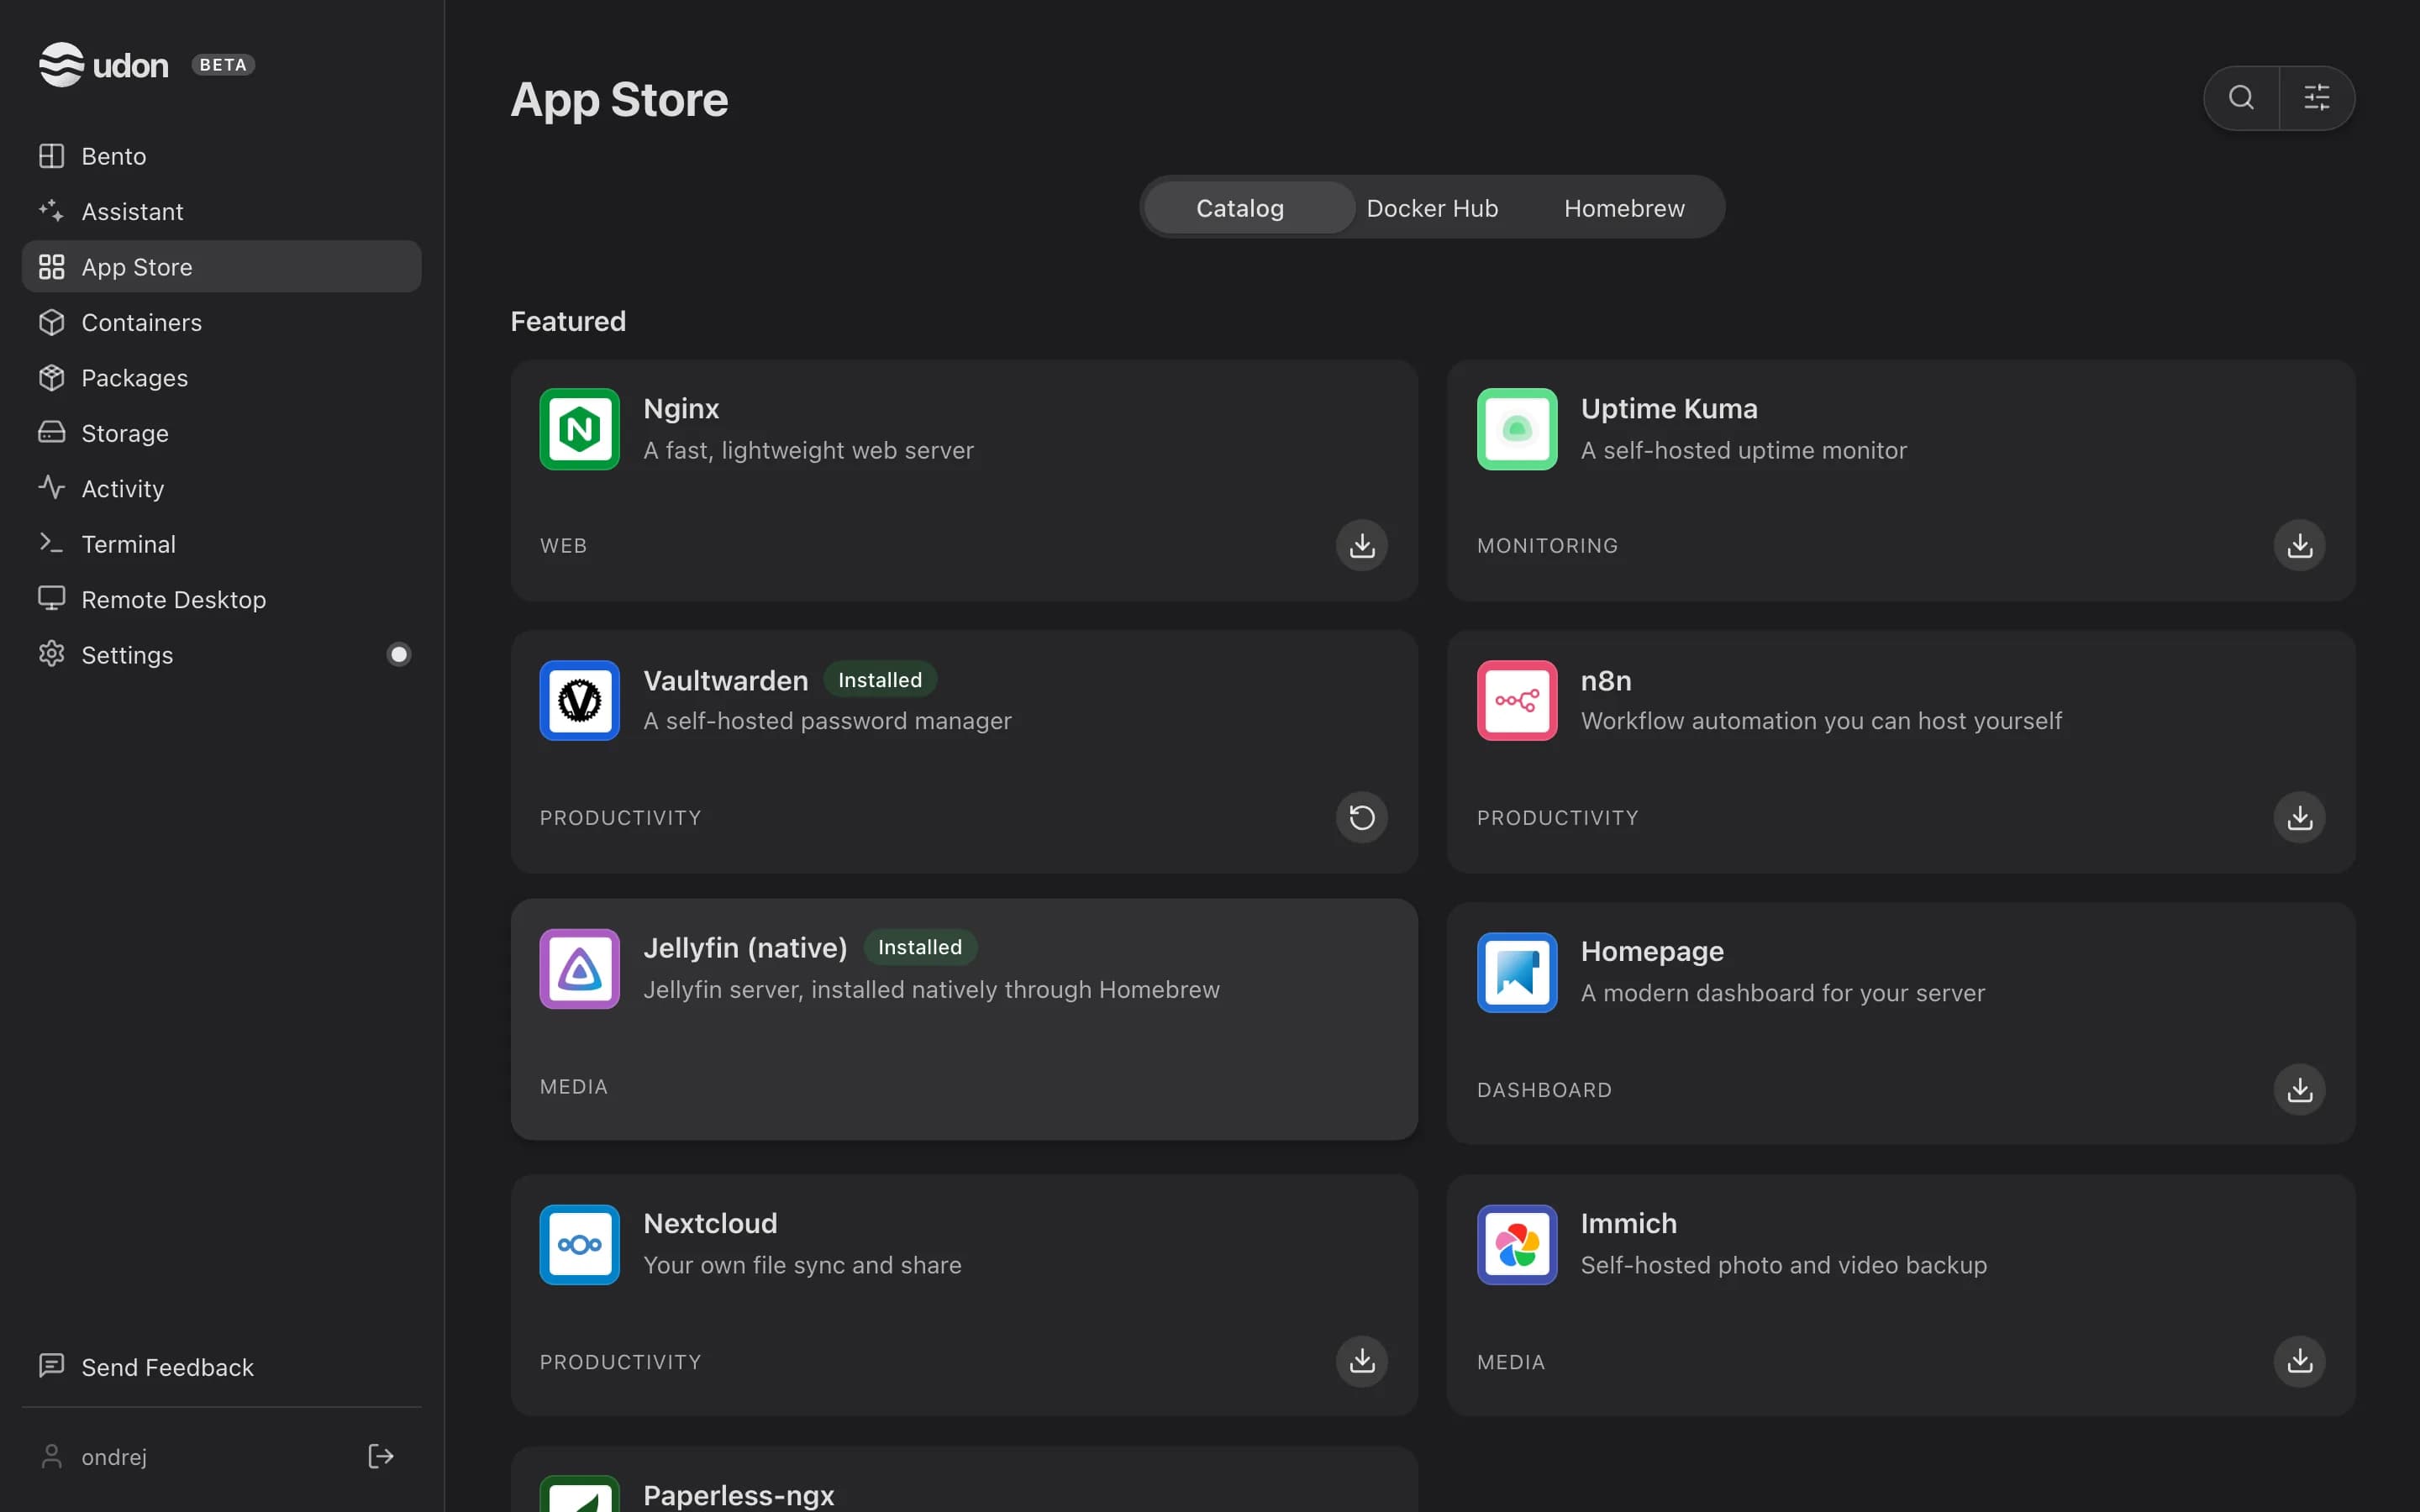Install Immich using its download icon
The height and width of the screenshot is (1512, 2420).
coord(2299,1361)
